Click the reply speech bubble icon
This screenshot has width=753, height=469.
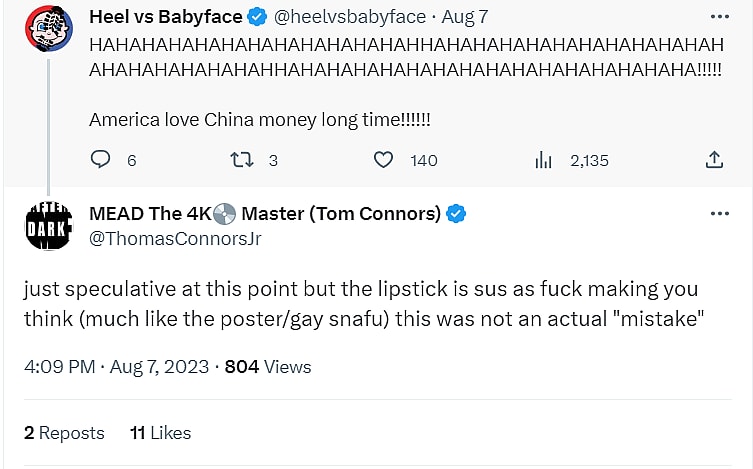coord(100,160)
